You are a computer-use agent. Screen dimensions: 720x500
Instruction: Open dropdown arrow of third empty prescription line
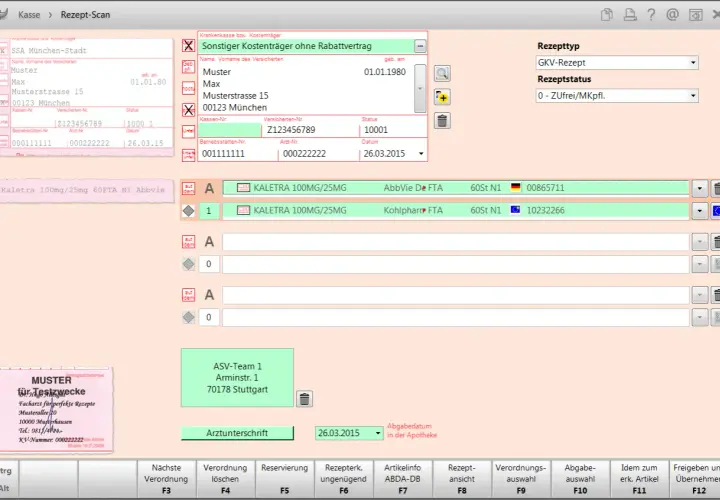[x=700, y=295]
